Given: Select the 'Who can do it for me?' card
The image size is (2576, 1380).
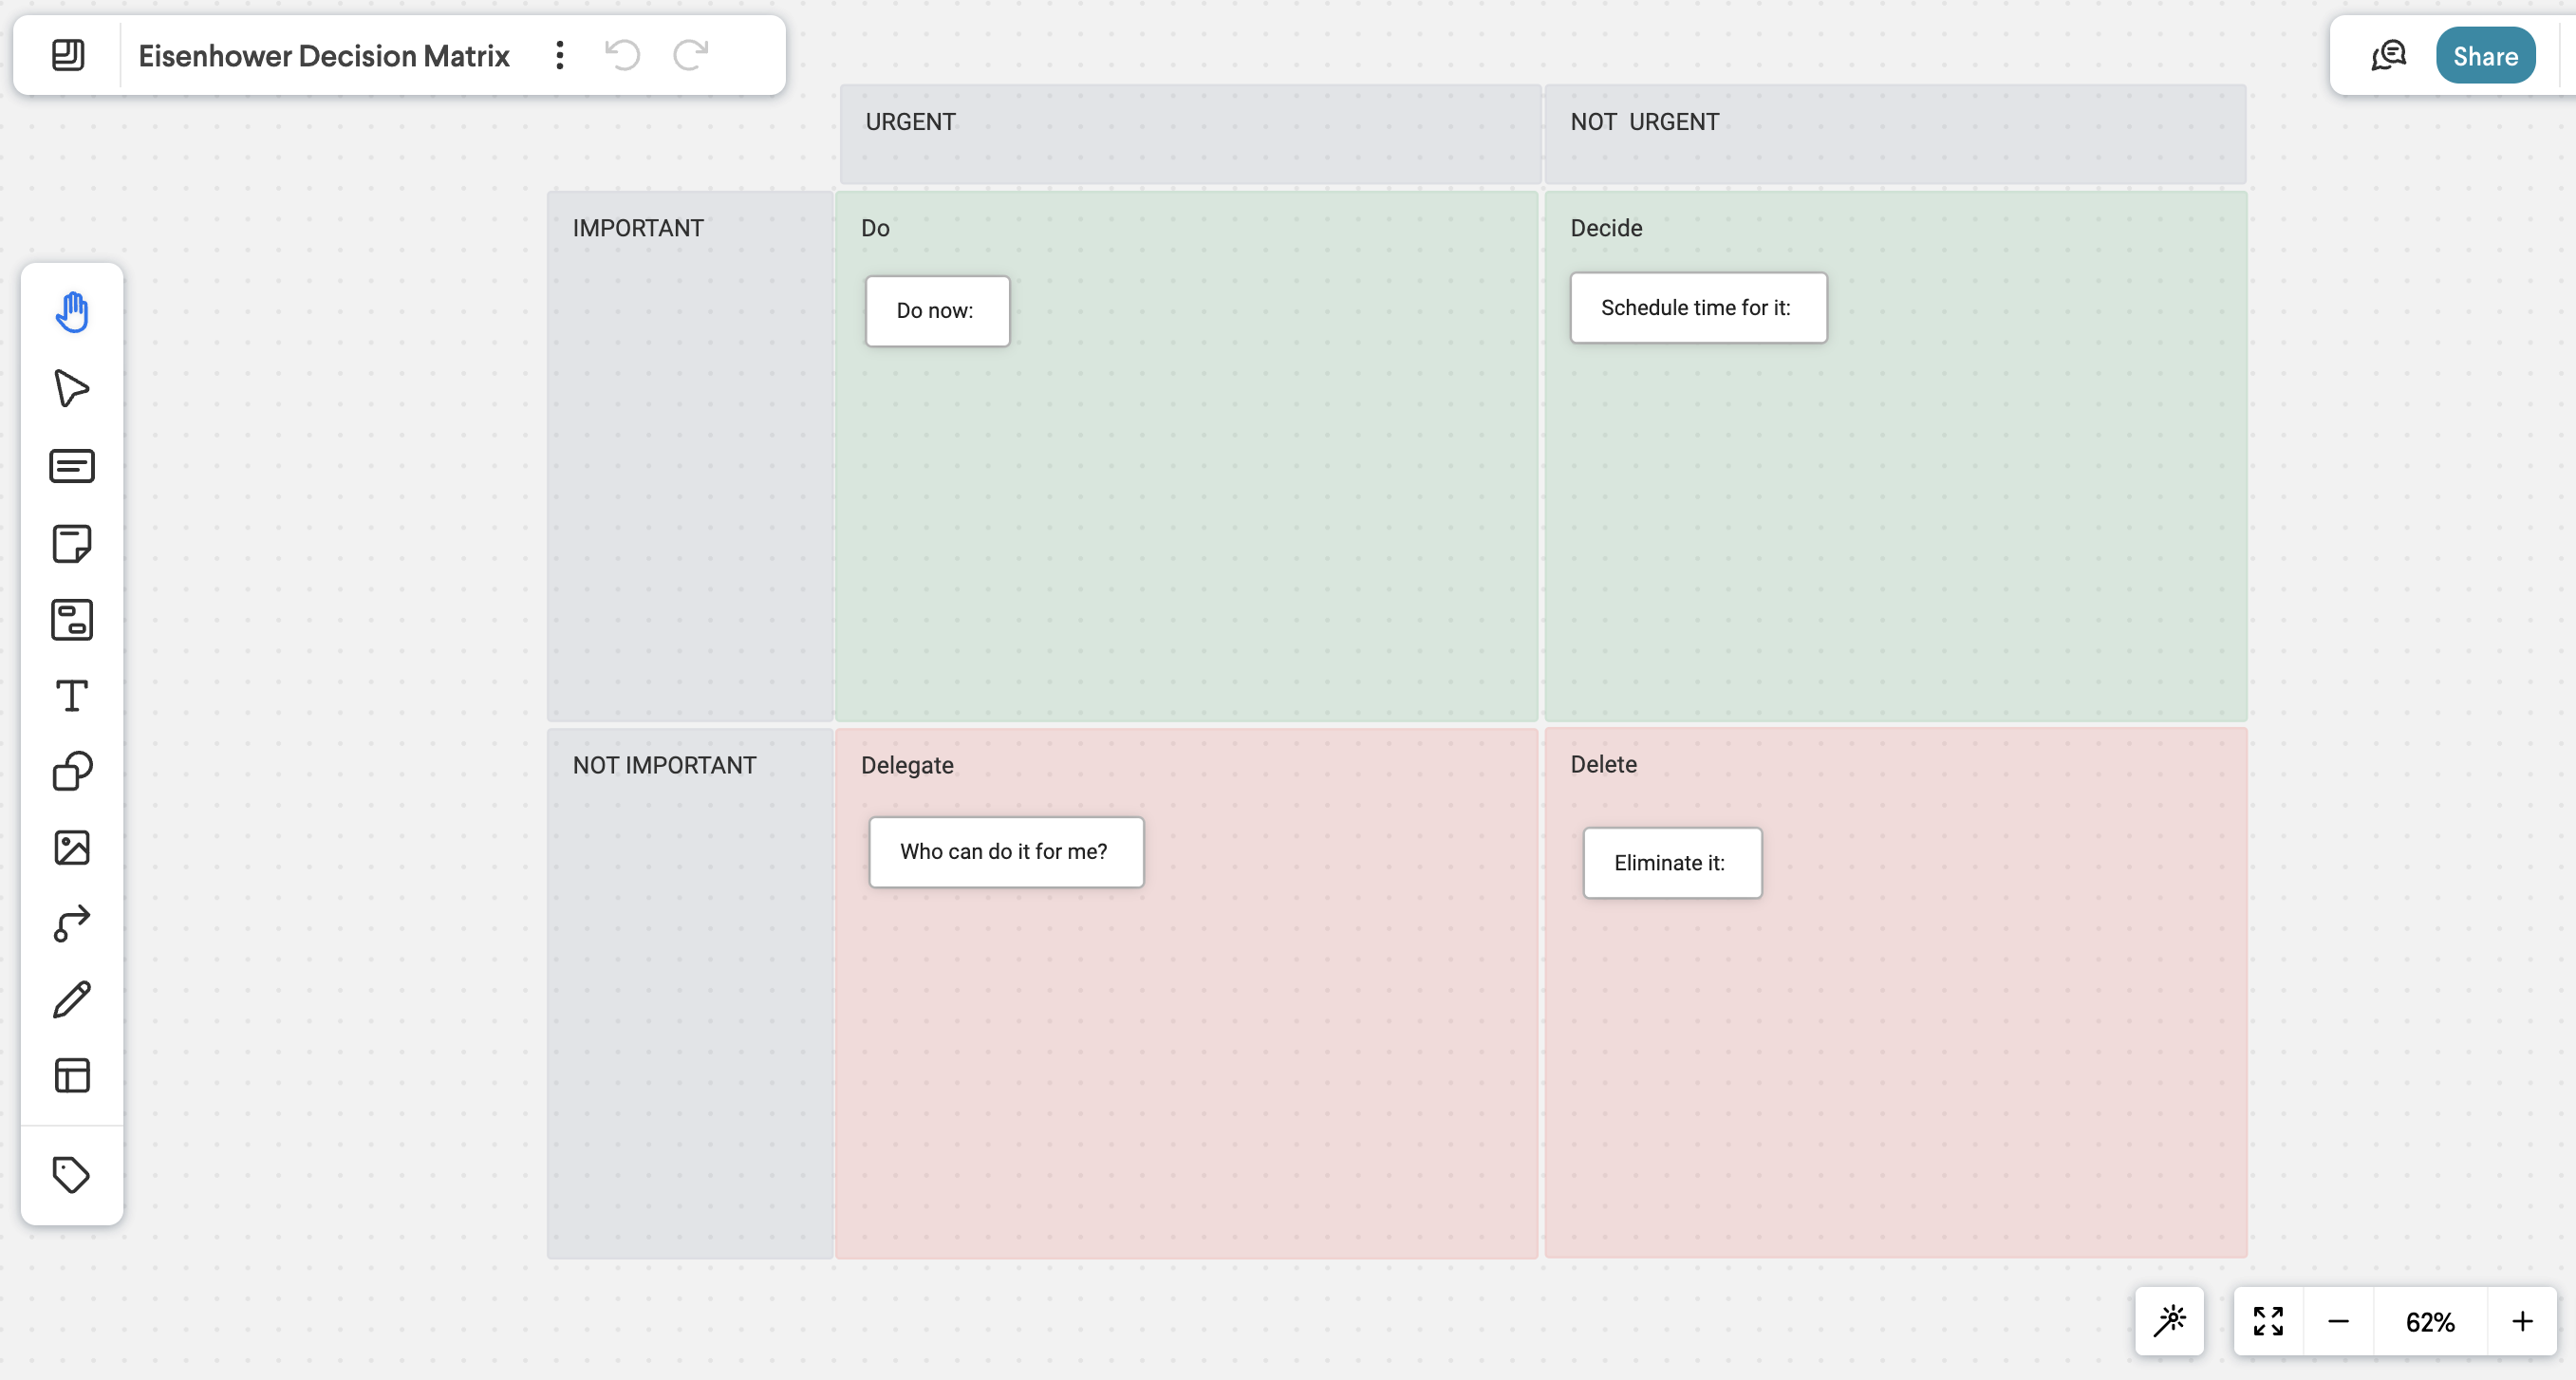Looking at the screenshot, I should [1006, 852].
